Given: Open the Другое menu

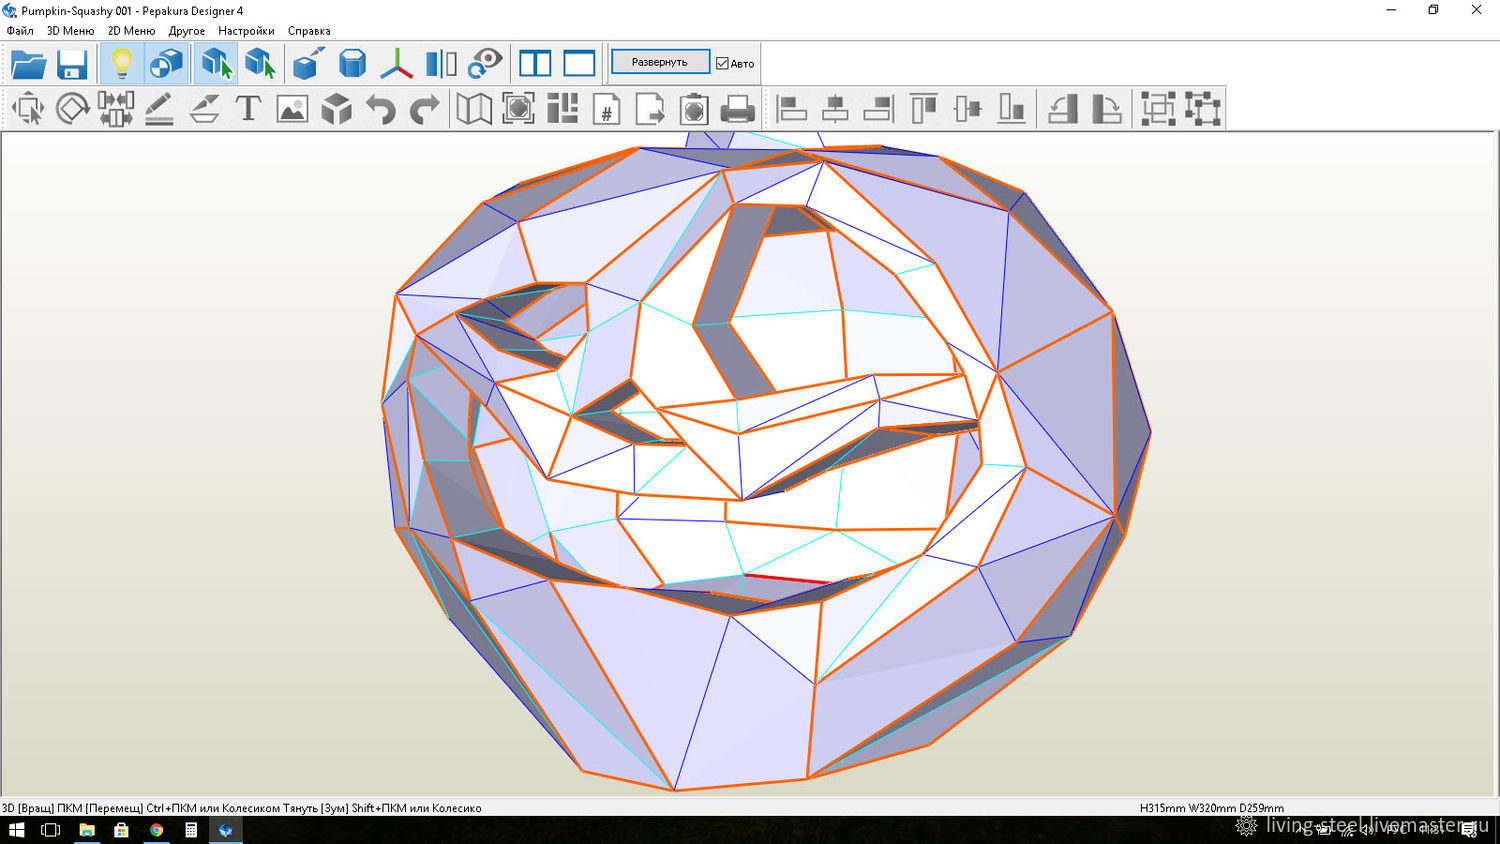Looking at the screenshot, I should click(187, 31).
